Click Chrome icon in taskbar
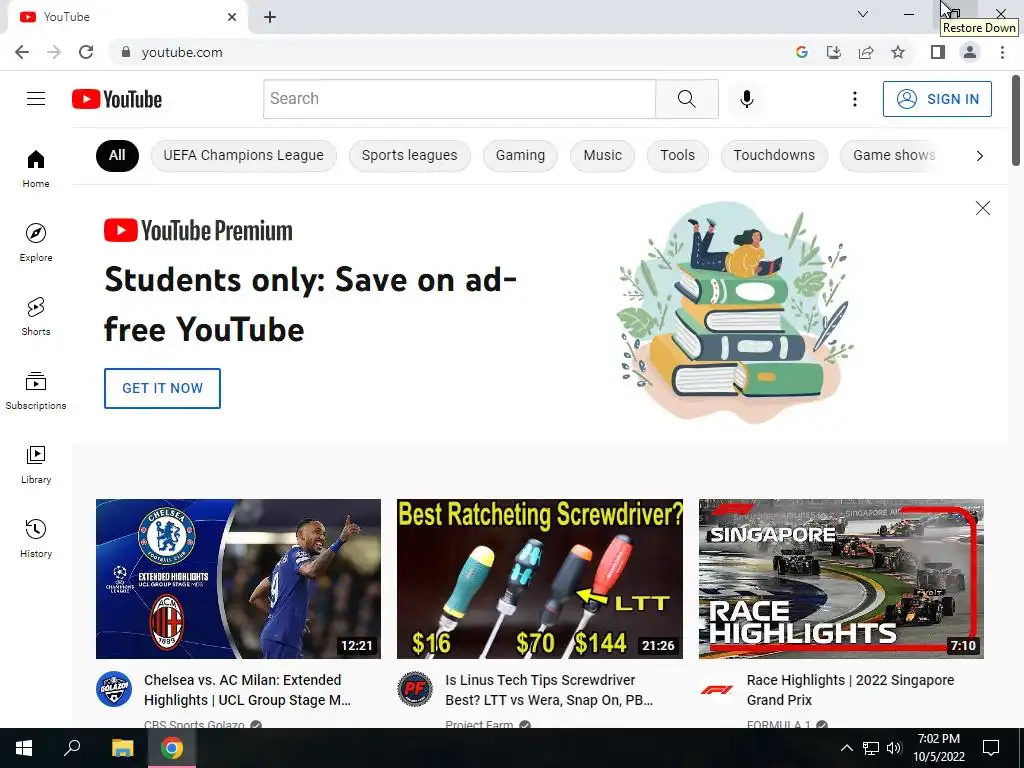This screenshot has width=1024, height=768. (x=172, y=748)
